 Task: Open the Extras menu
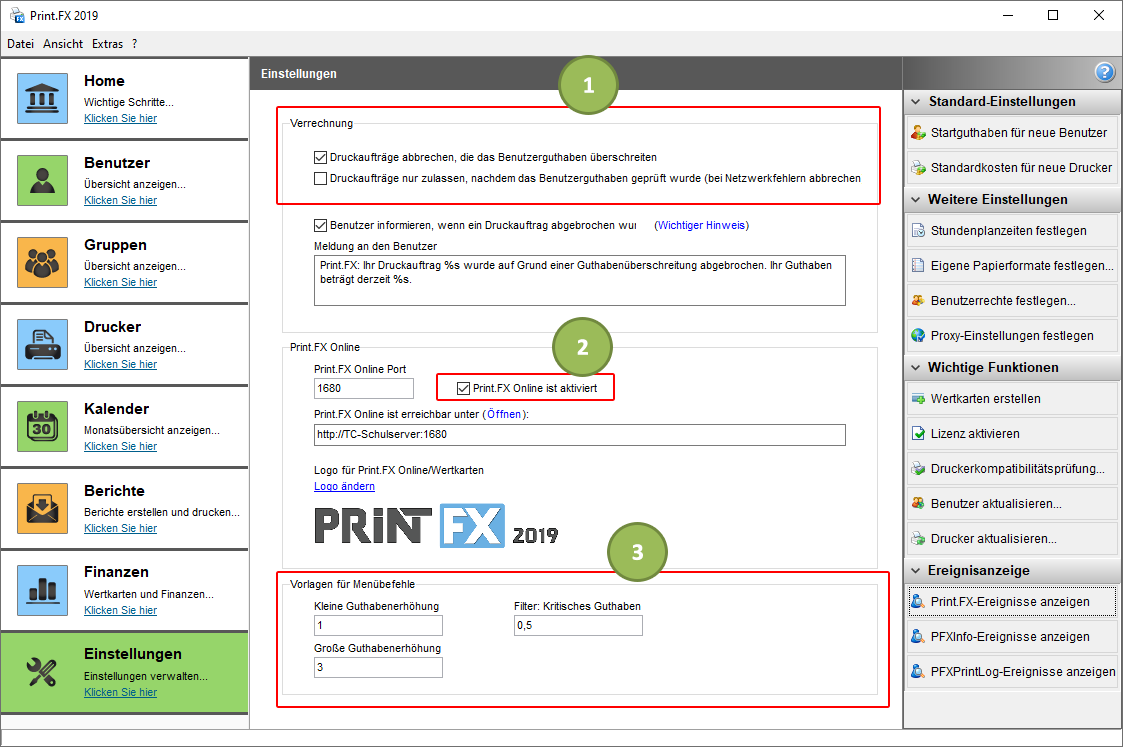[x=107, y=44]
